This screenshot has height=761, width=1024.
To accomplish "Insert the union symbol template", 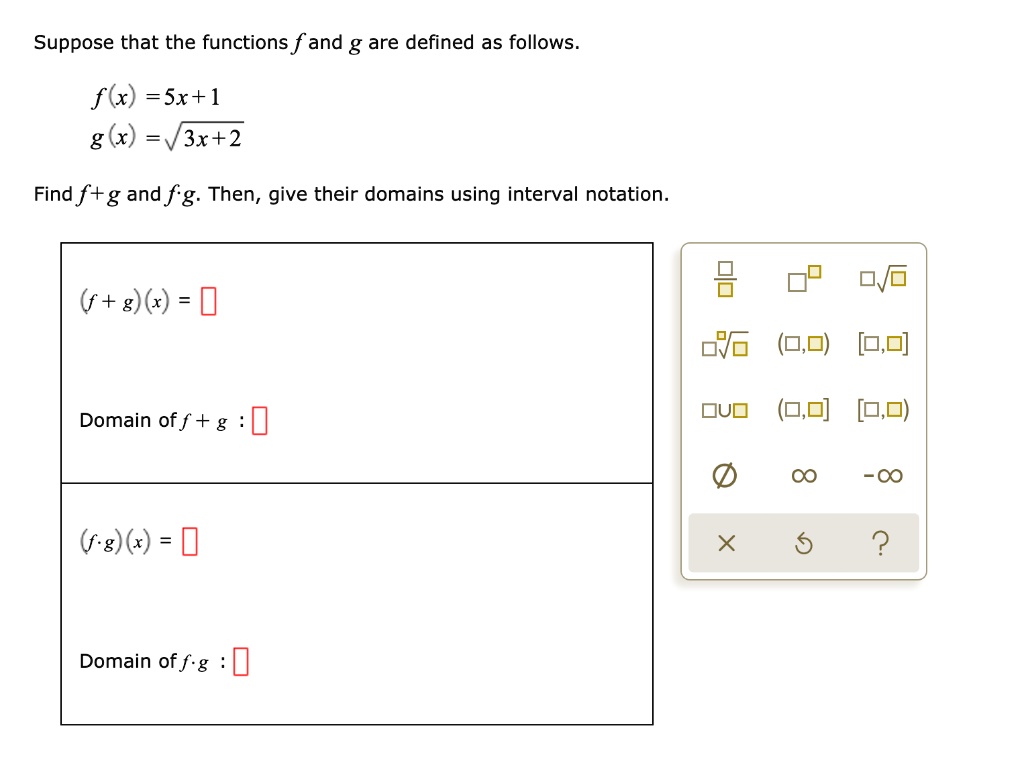I will click(x=727, y=410).
